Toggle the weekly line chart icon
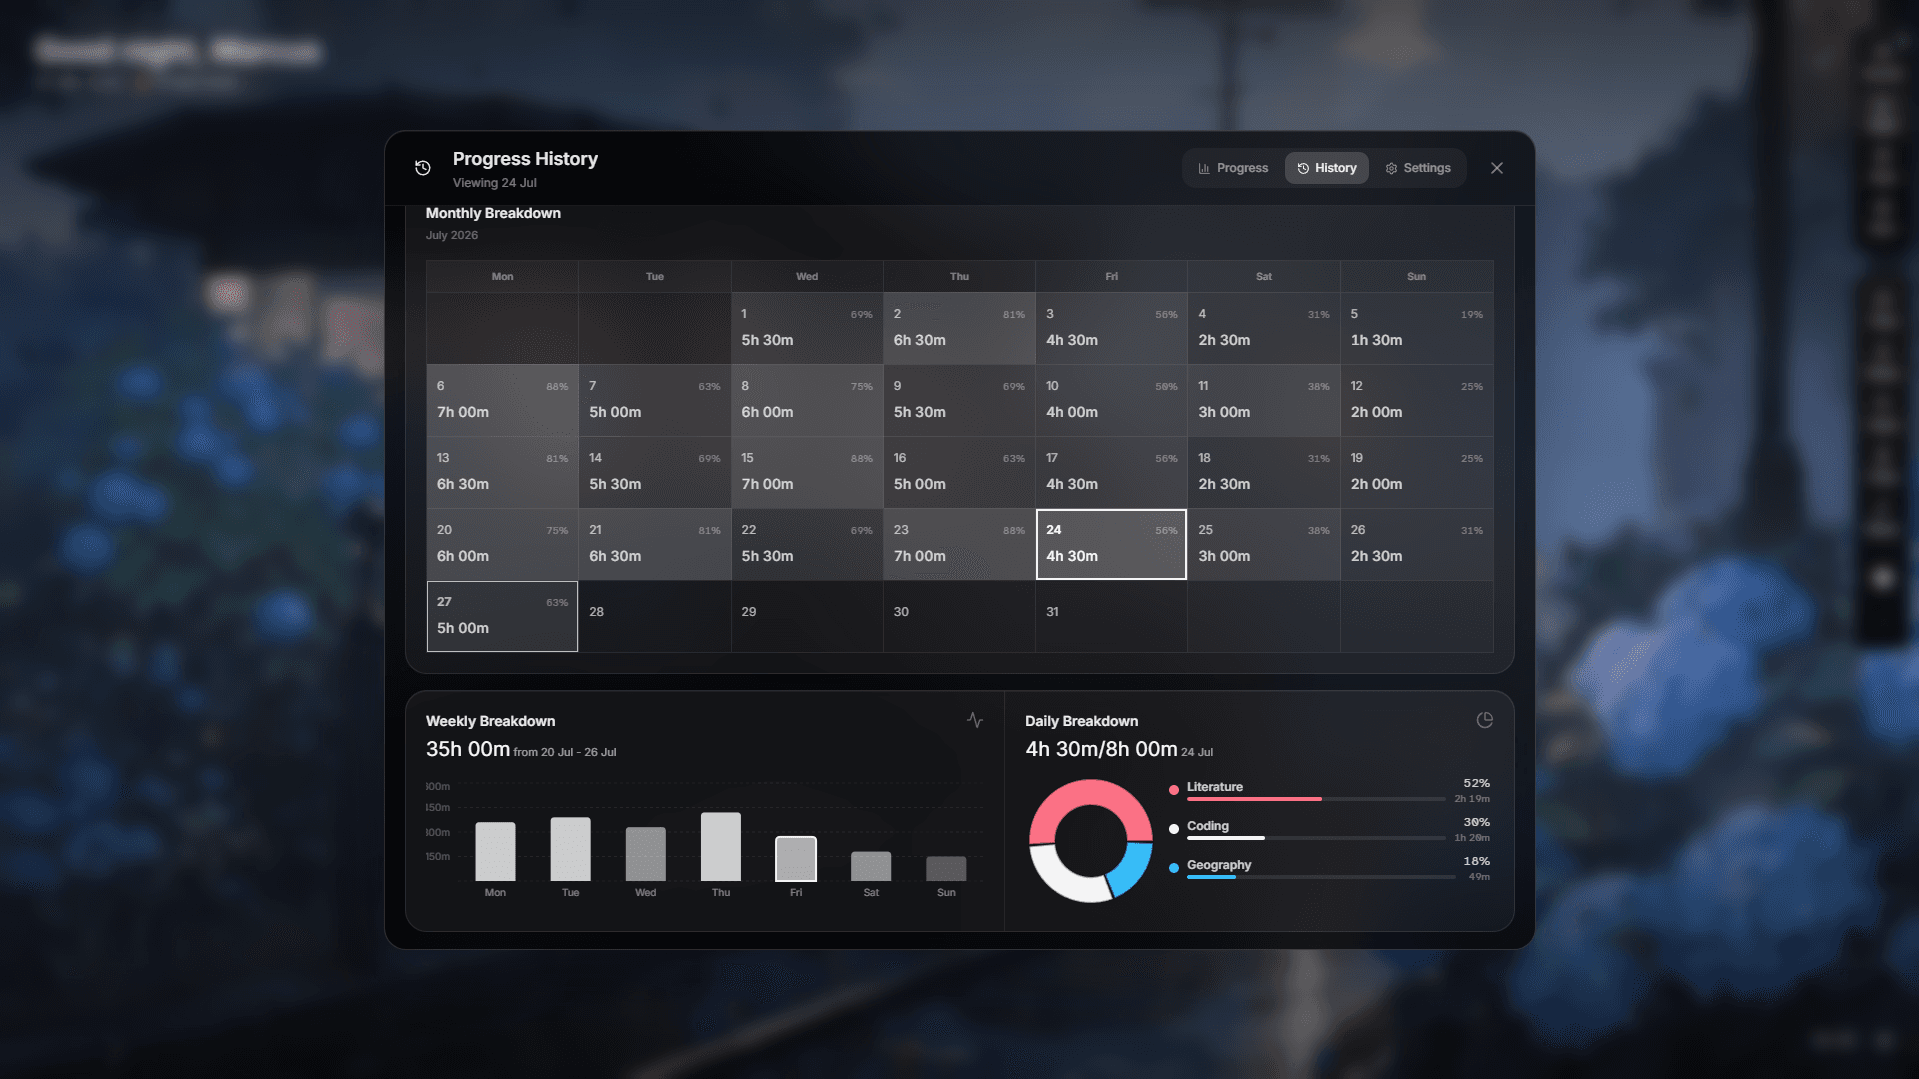 coord(975,720)
